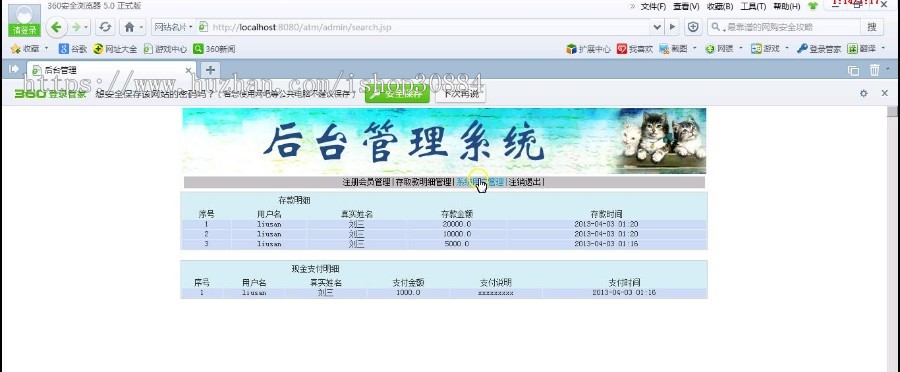Open the 工具(T) menu

coord(753,6)
